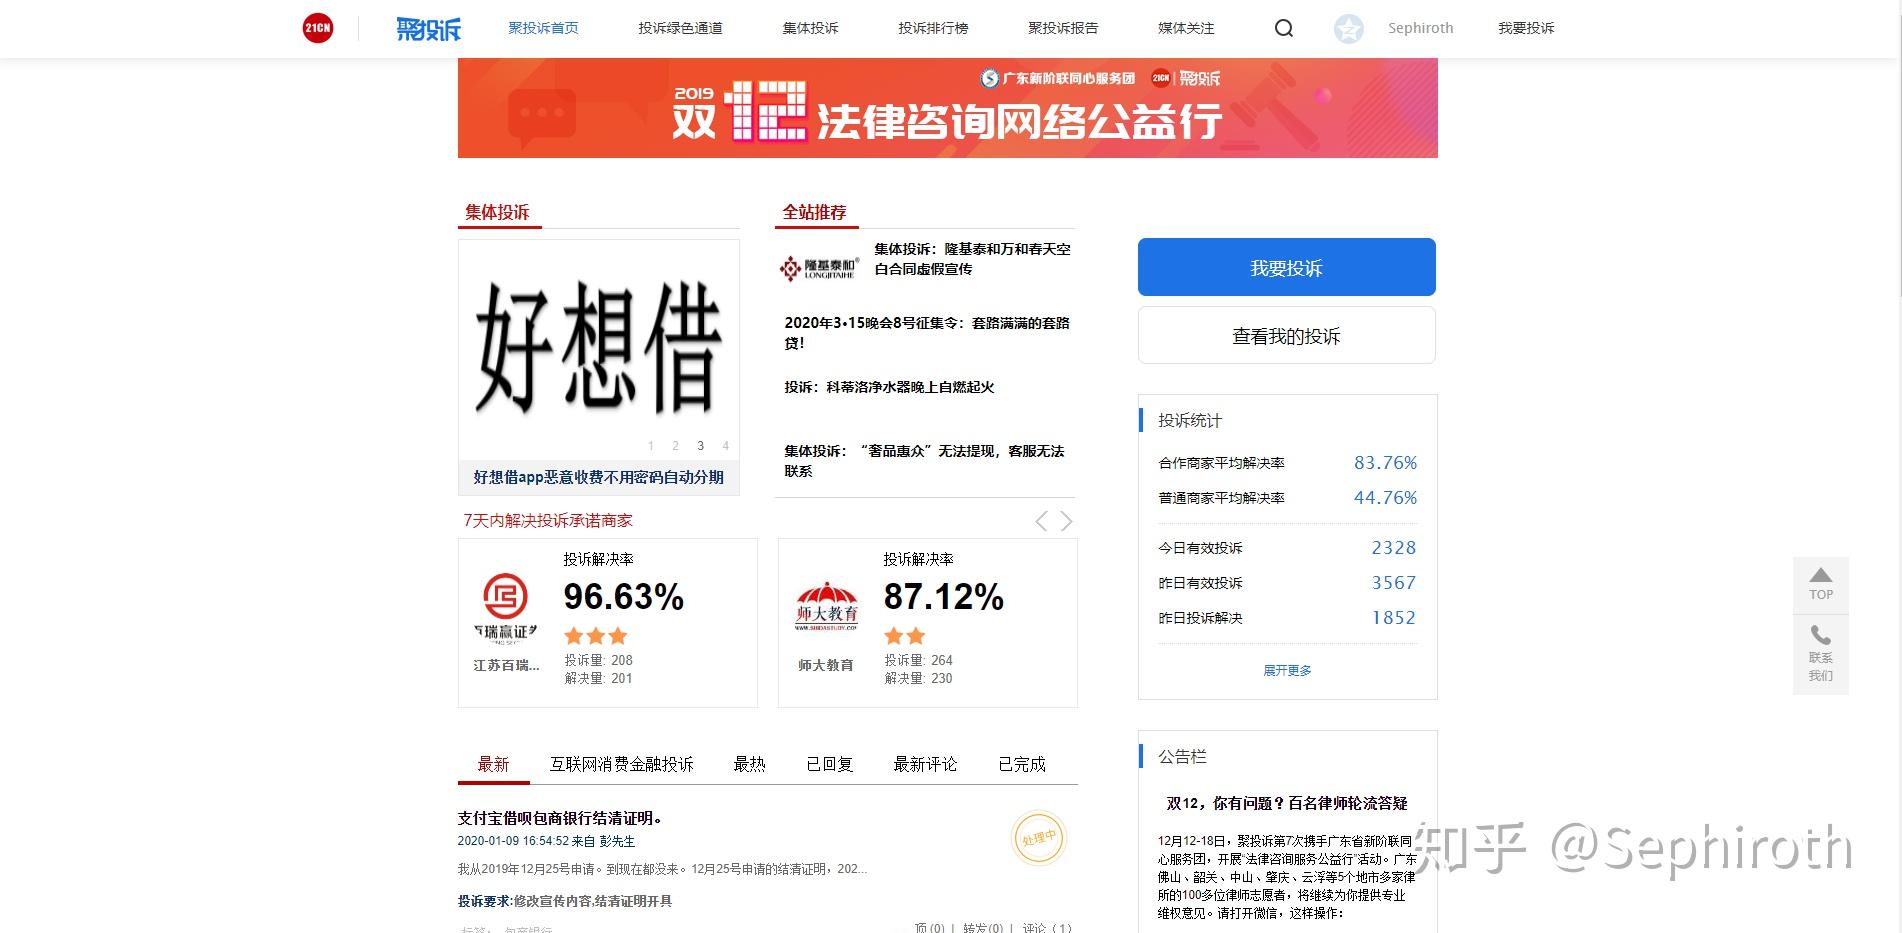Click the 昨日投诉解决 value 1852
The width and height of the screenshot is (1902, 933).
[1393, 618]
